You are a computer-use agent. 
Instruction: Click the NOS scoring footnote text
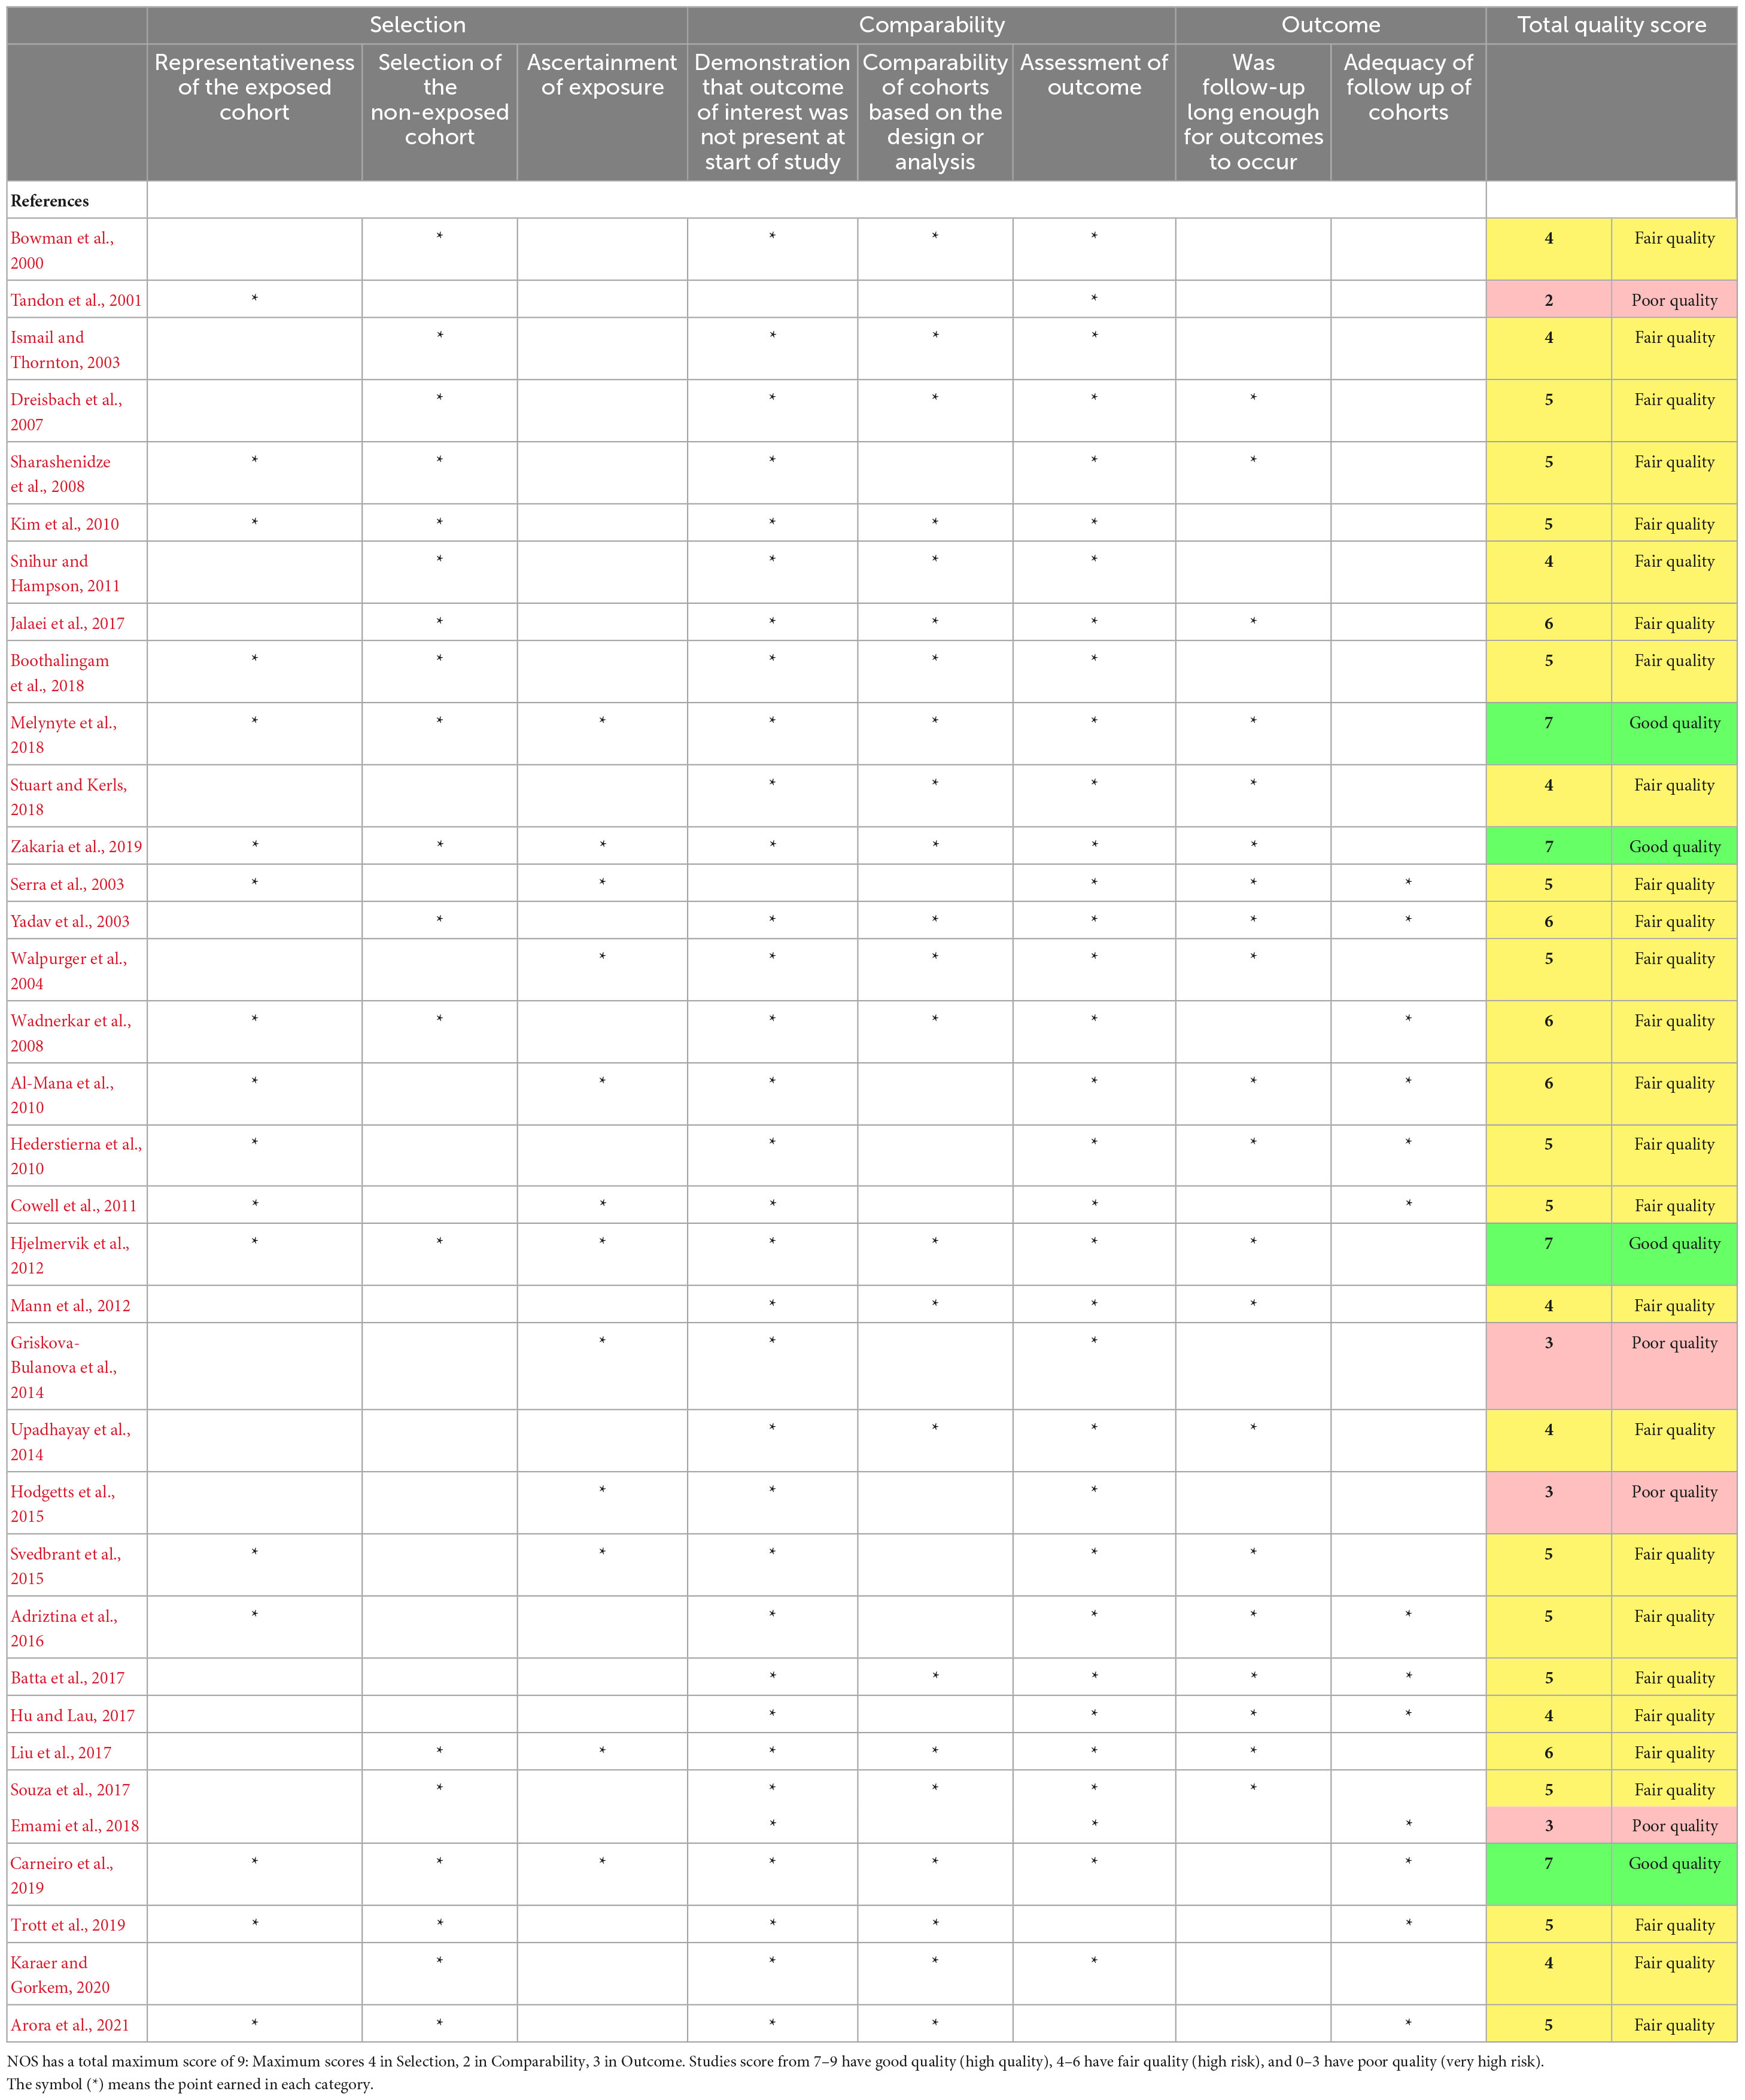(775, 2061)
